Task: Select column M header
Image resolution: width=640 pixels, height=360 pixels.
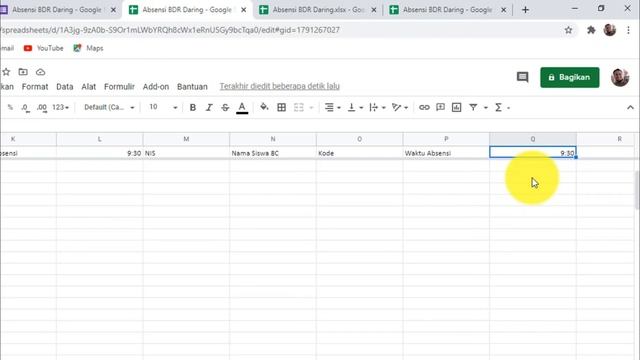Action: pos(186,139)
